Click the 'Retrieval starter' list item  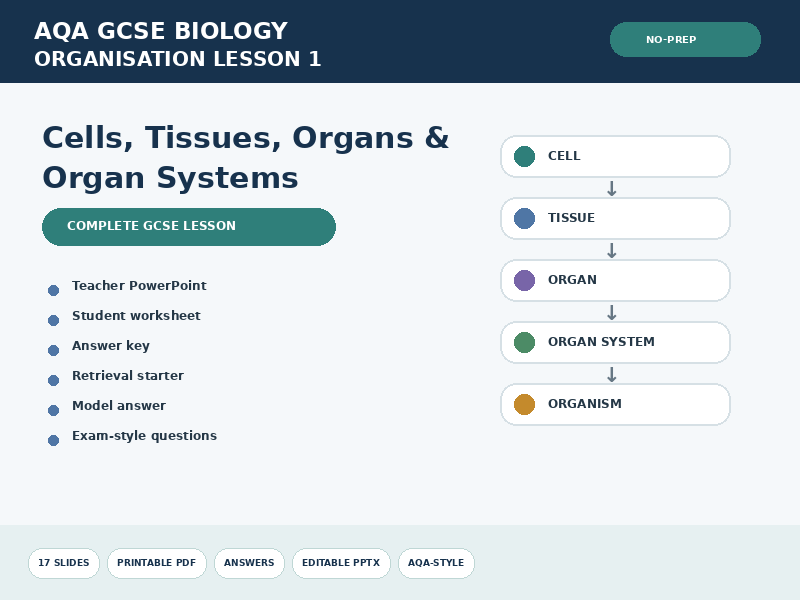128,376
